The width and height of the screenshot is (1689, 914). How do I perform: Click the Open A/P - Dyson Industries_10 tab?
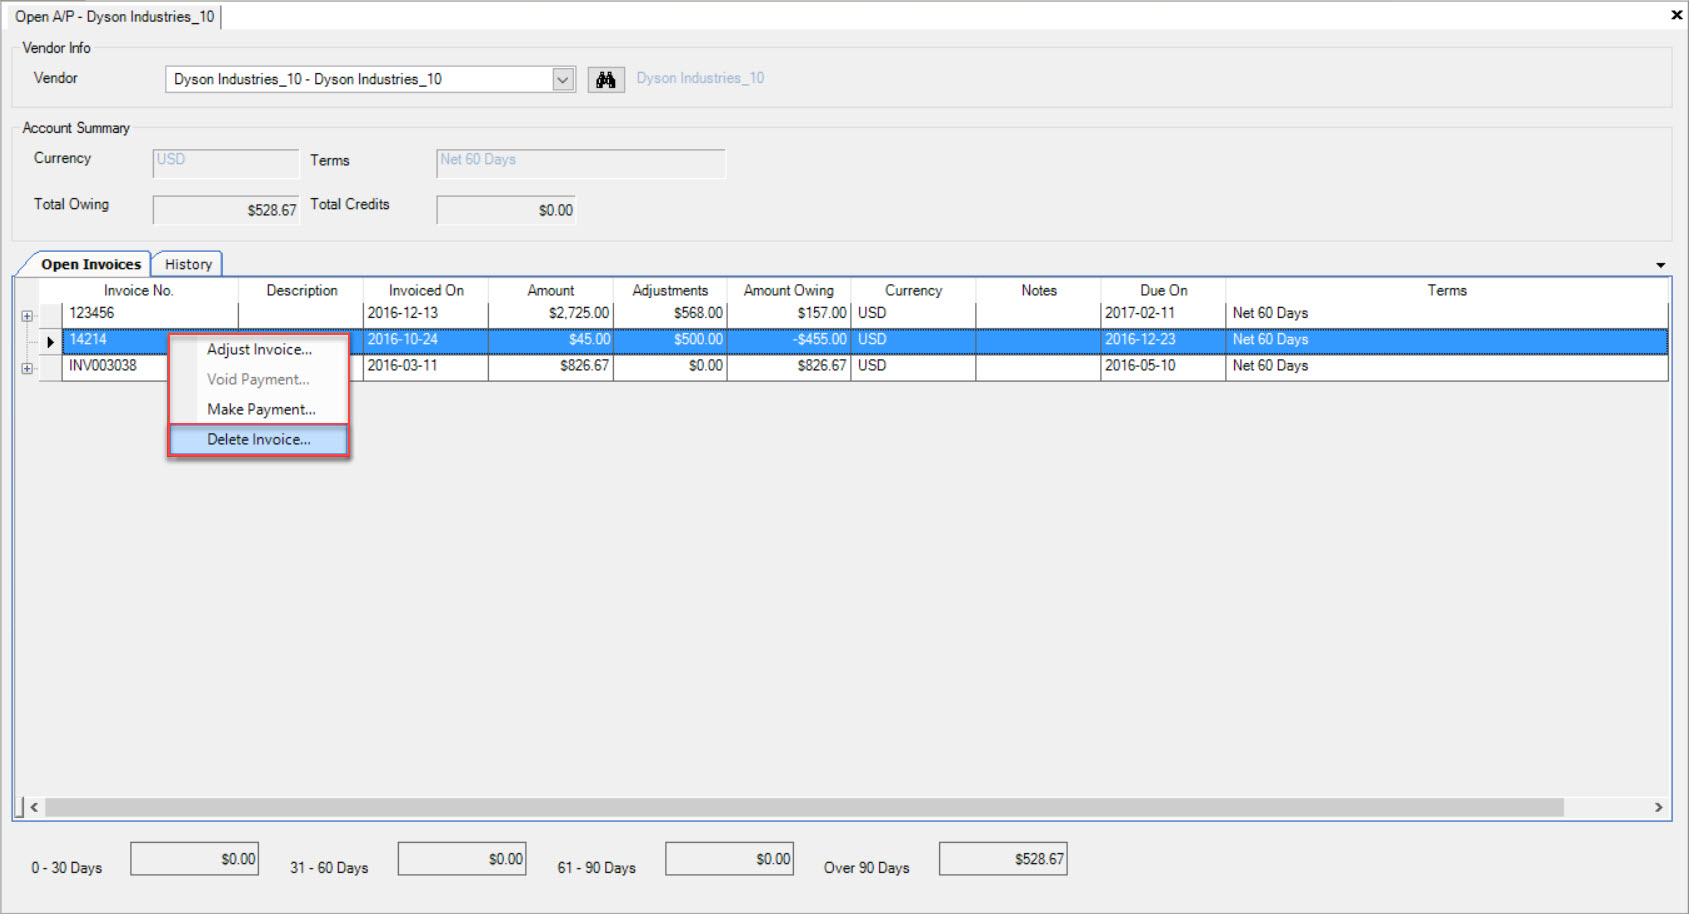[x=115, y=16]
